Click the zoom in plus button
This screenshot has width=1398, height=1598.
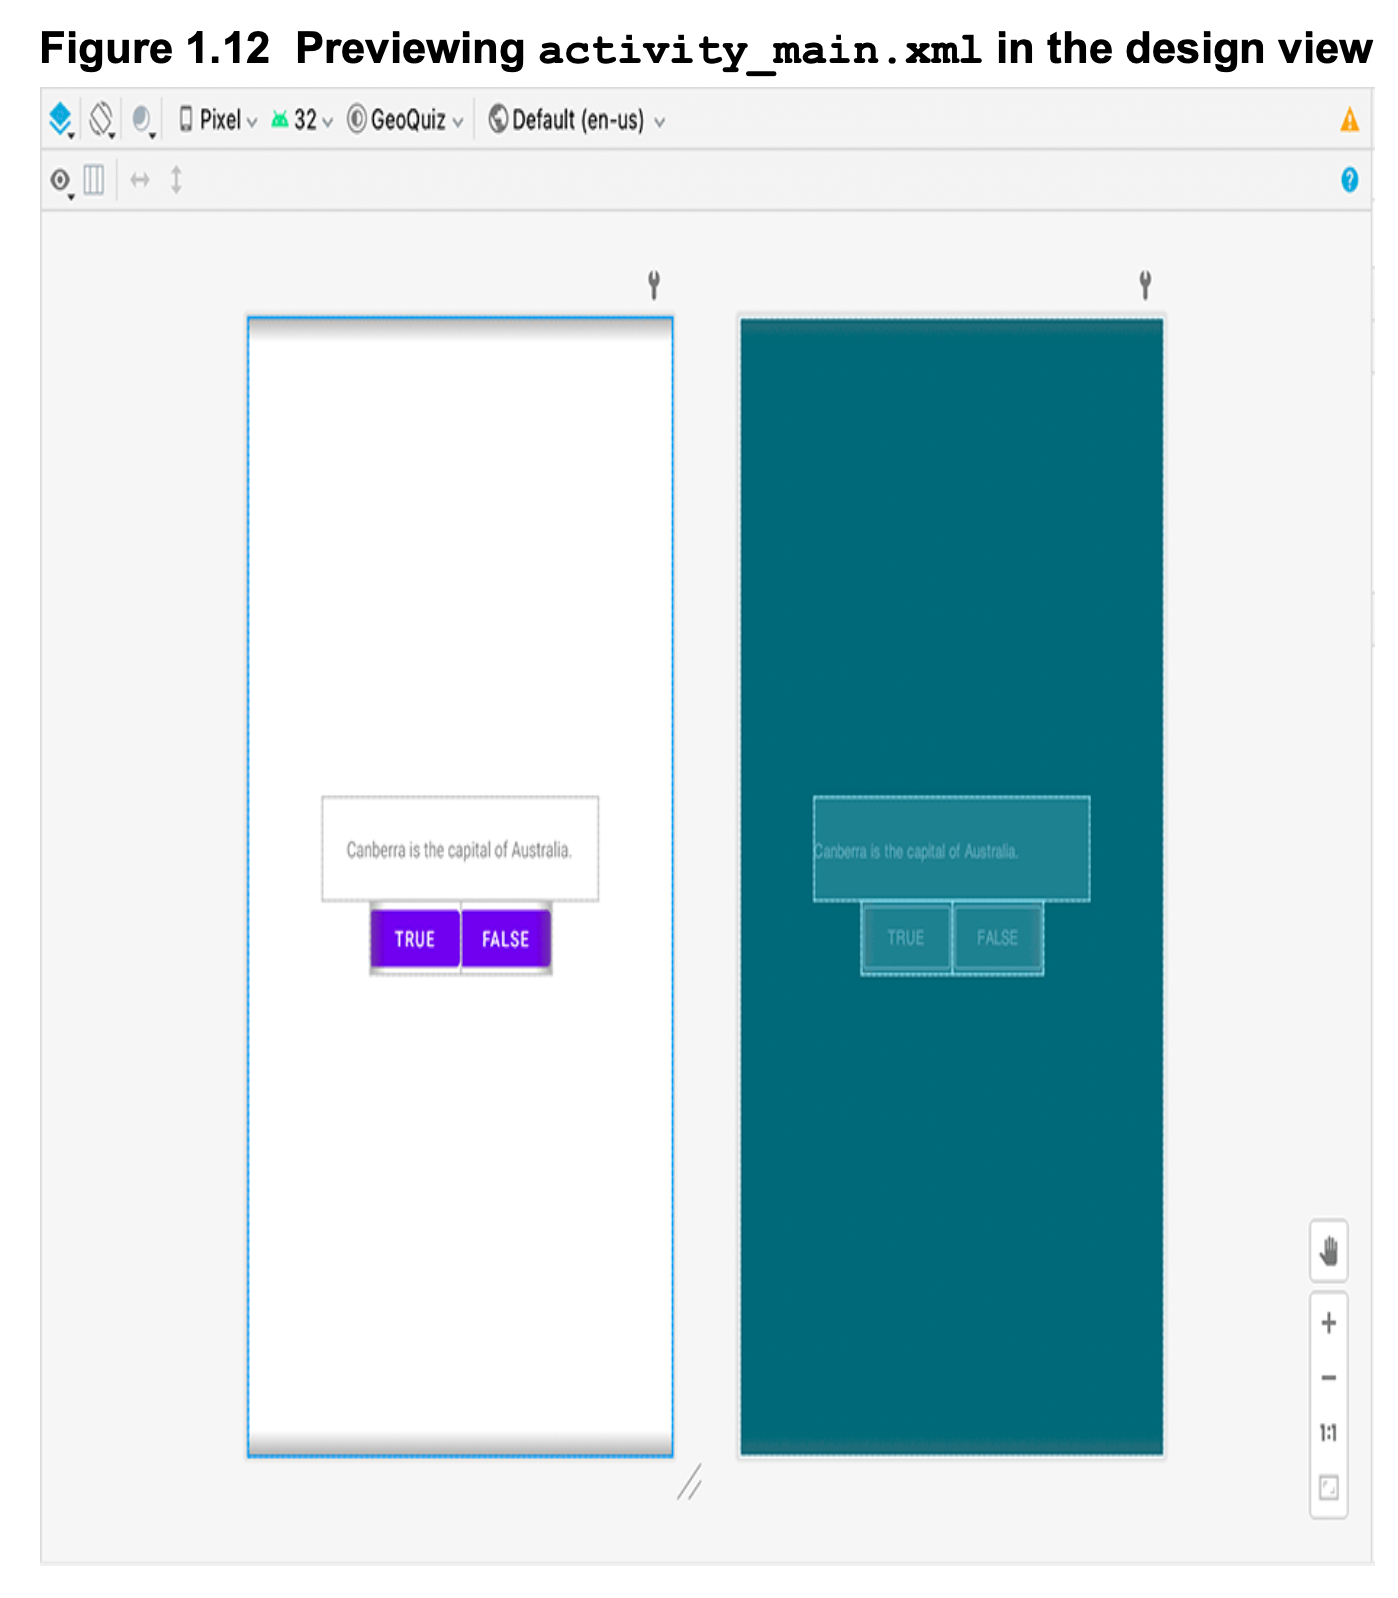1329,1323
